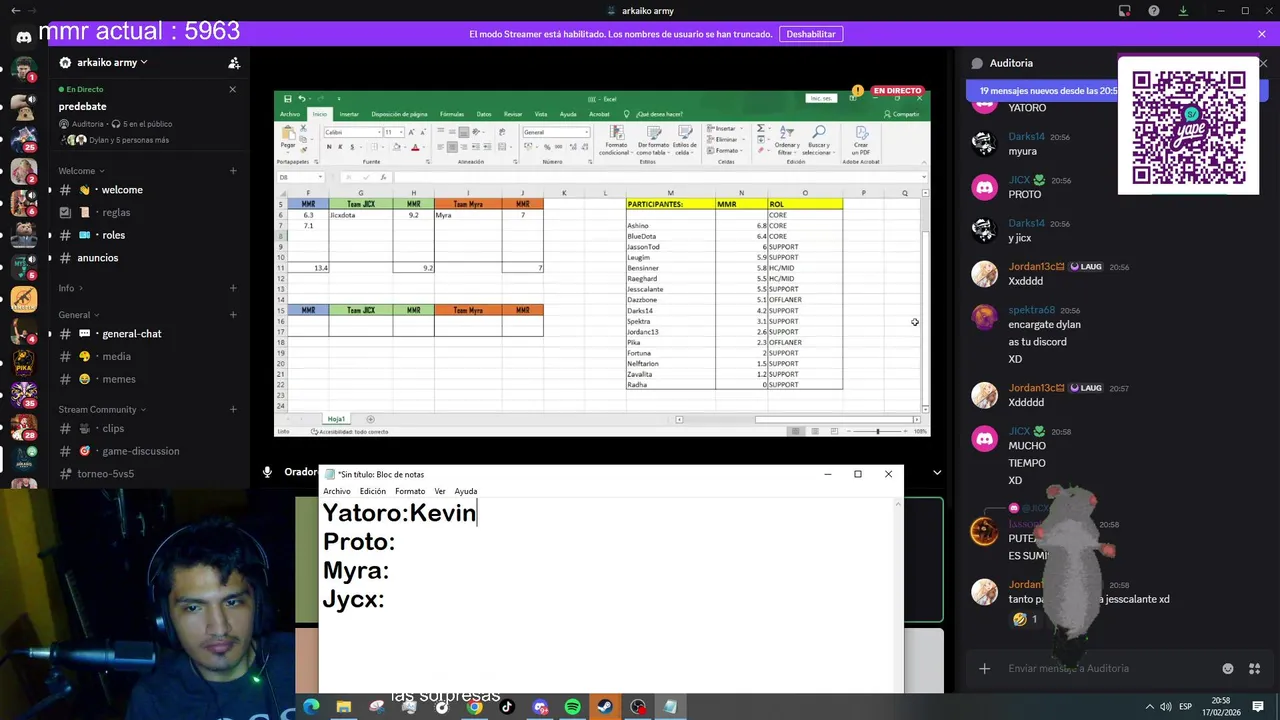Click Compartir button in Excel

[x=900, y=114]
